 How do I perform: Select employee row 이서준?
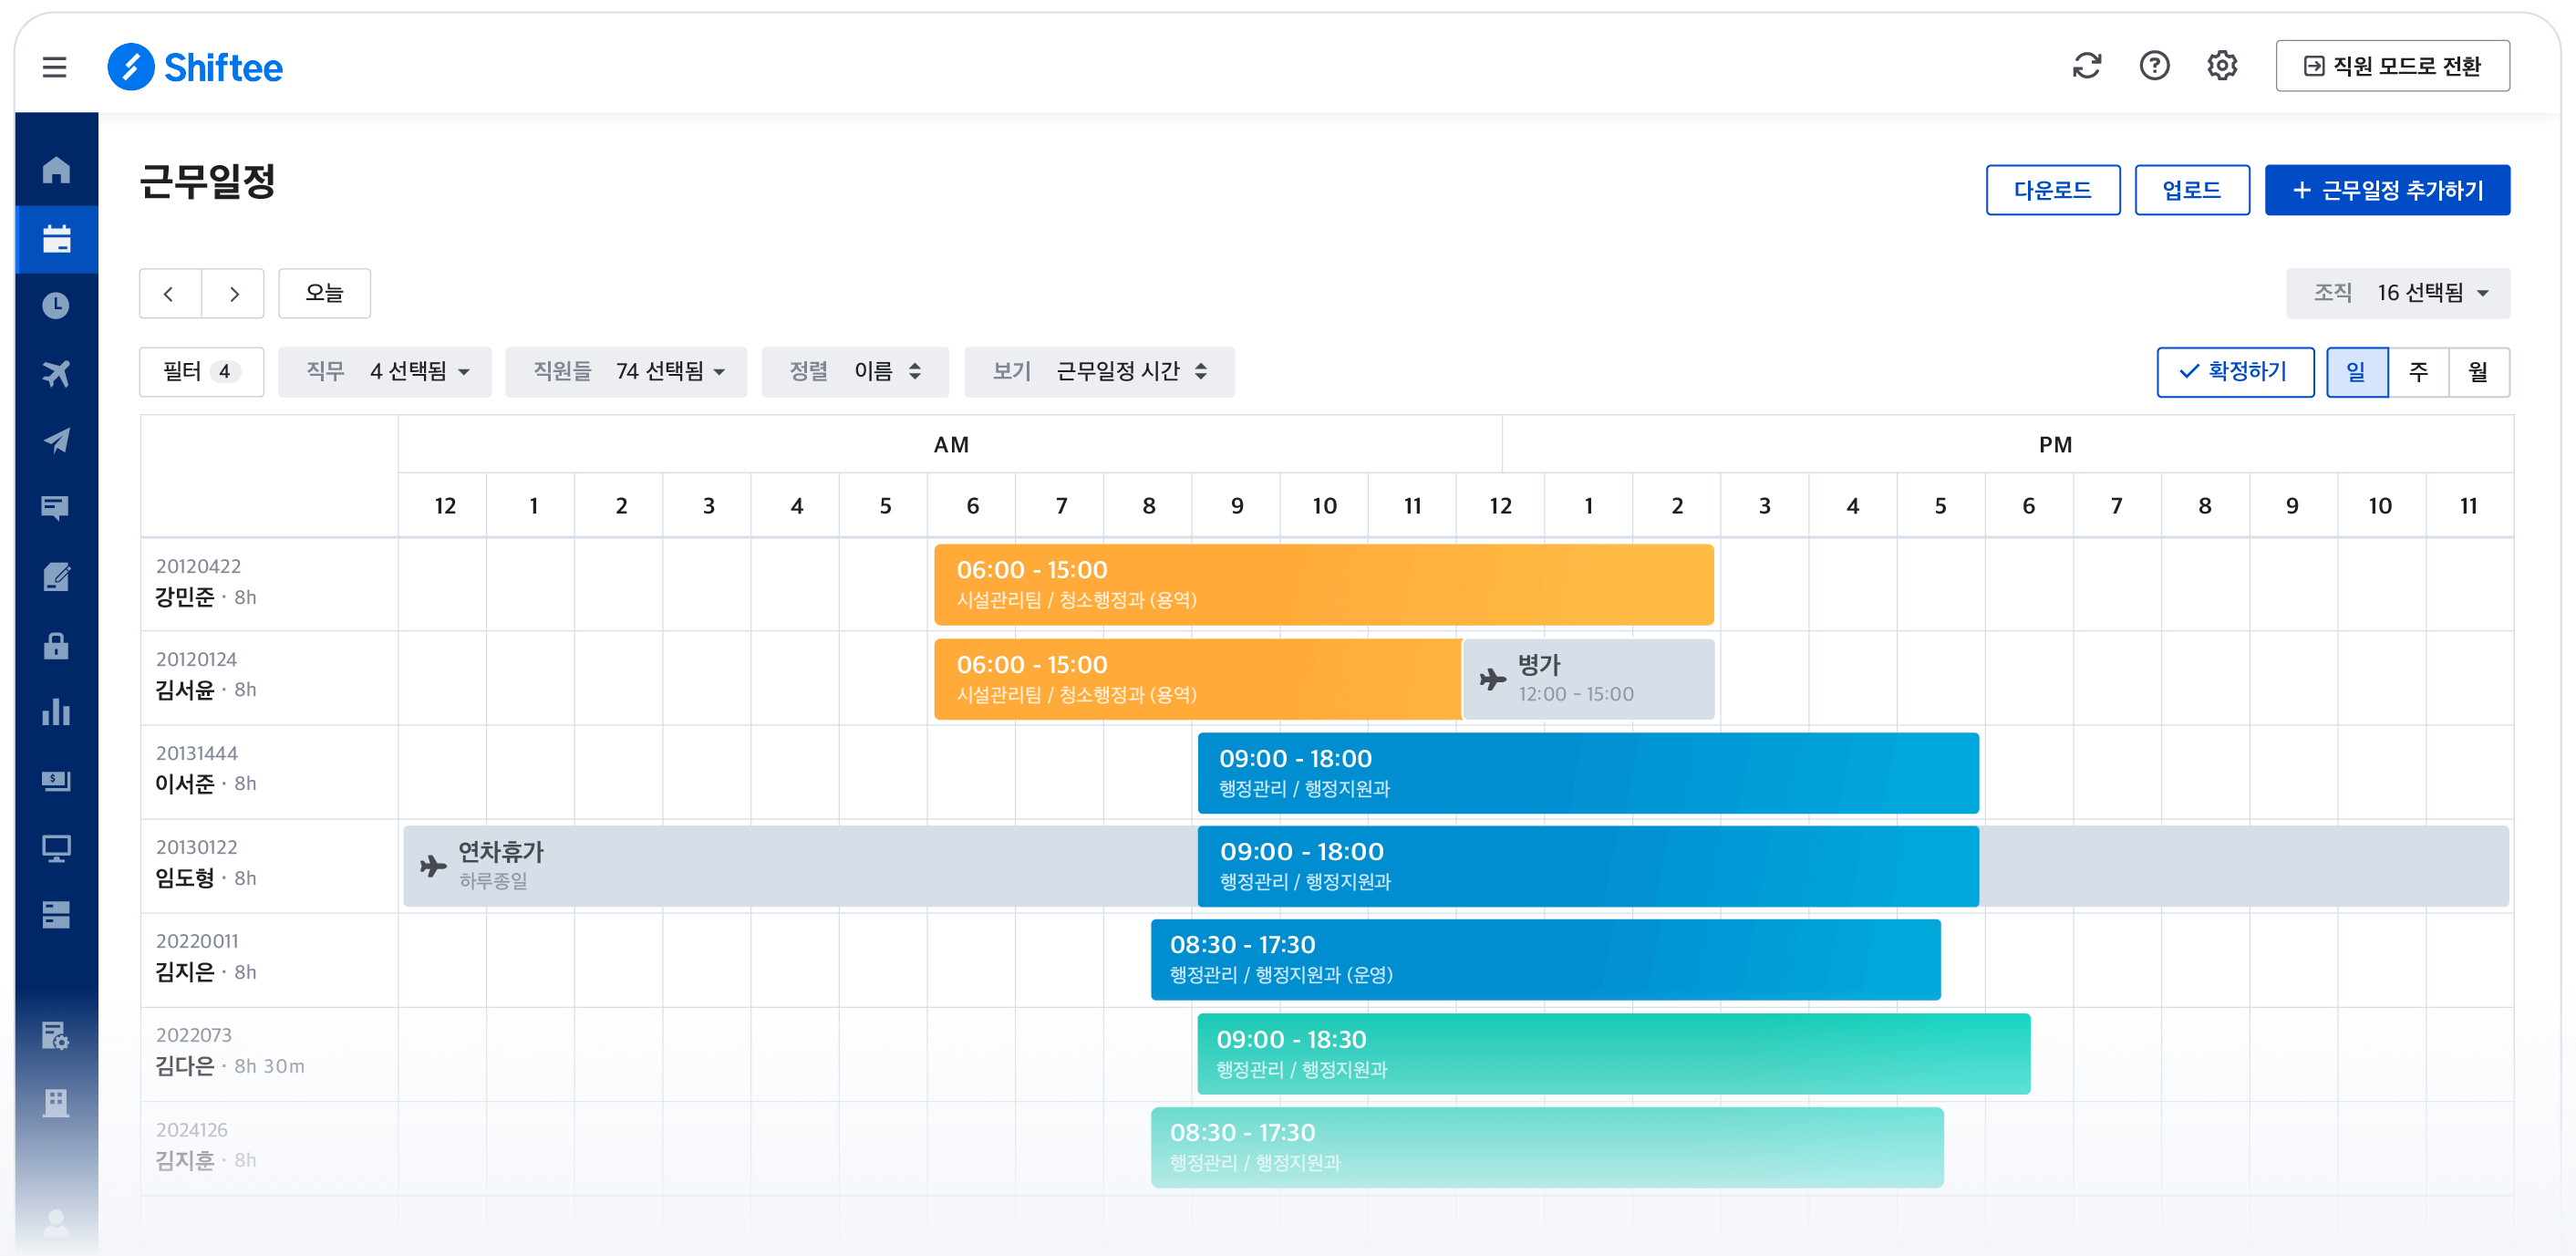tap(269, 773)
